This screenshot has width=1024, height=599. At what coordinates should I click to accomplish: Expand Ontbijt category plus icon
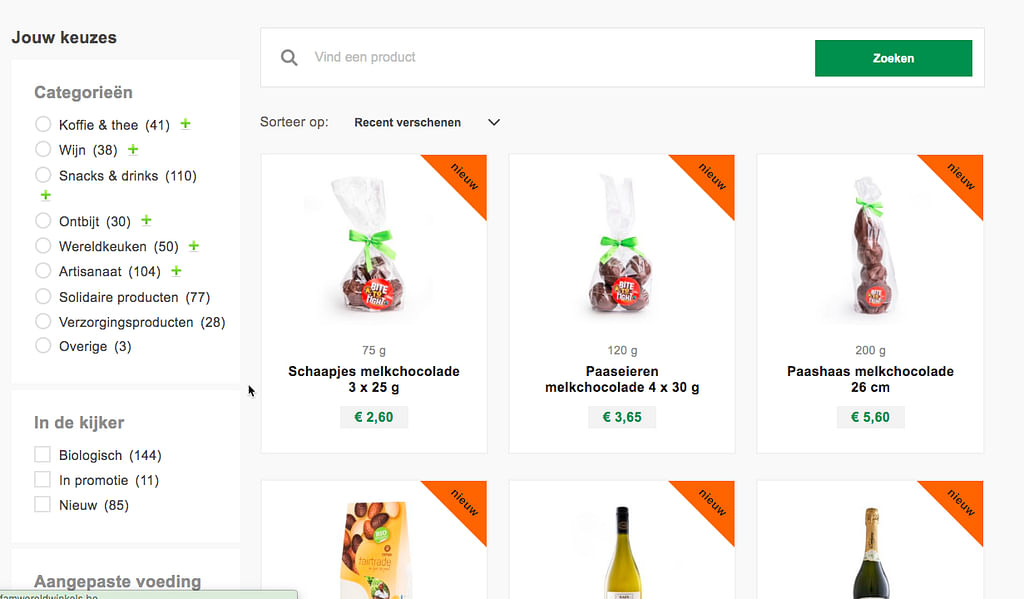coord(146,221)
